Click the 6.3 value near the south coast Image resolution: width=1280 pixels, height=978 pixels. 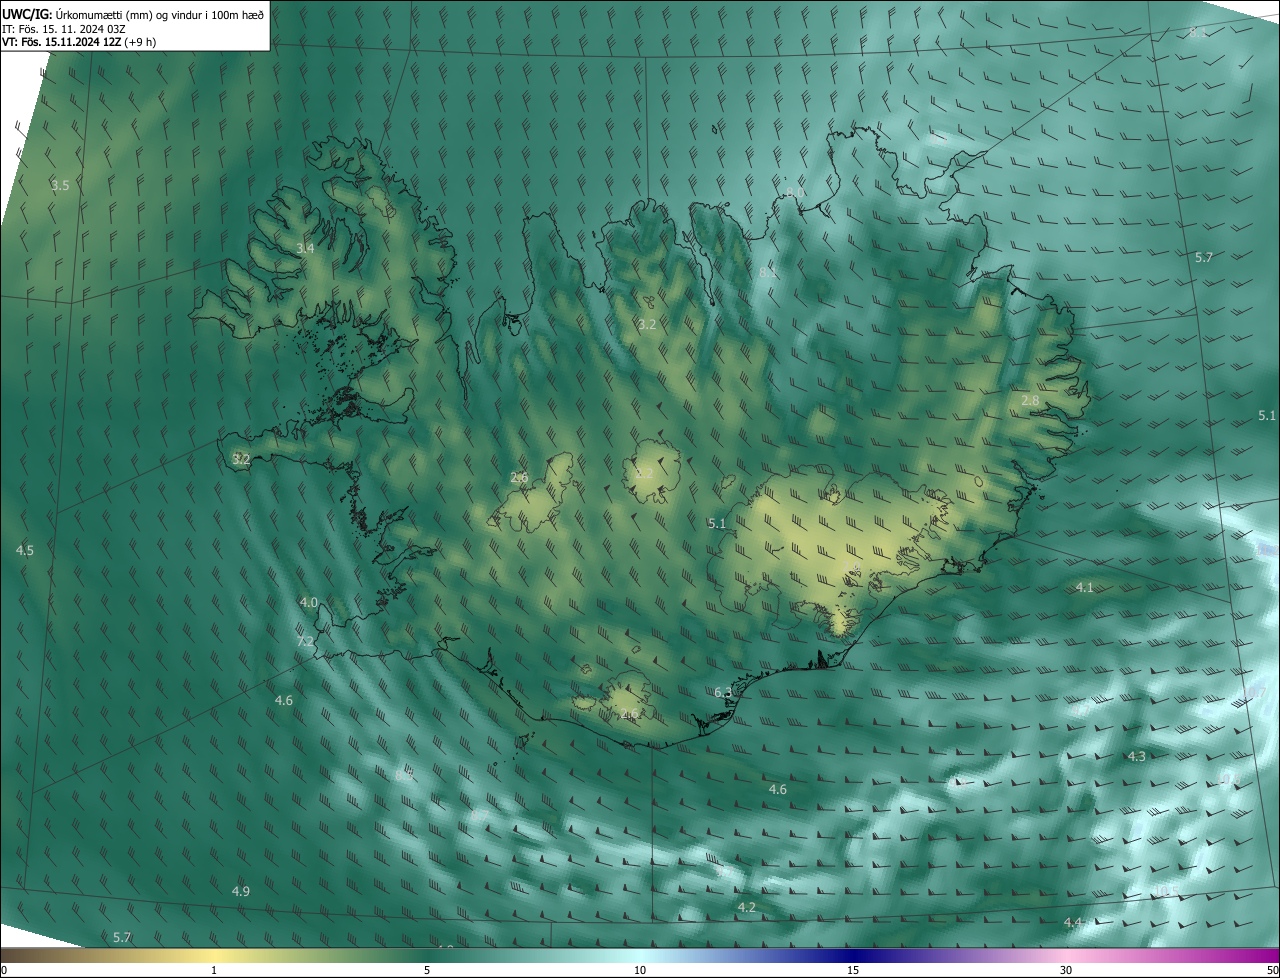[723, 692]
